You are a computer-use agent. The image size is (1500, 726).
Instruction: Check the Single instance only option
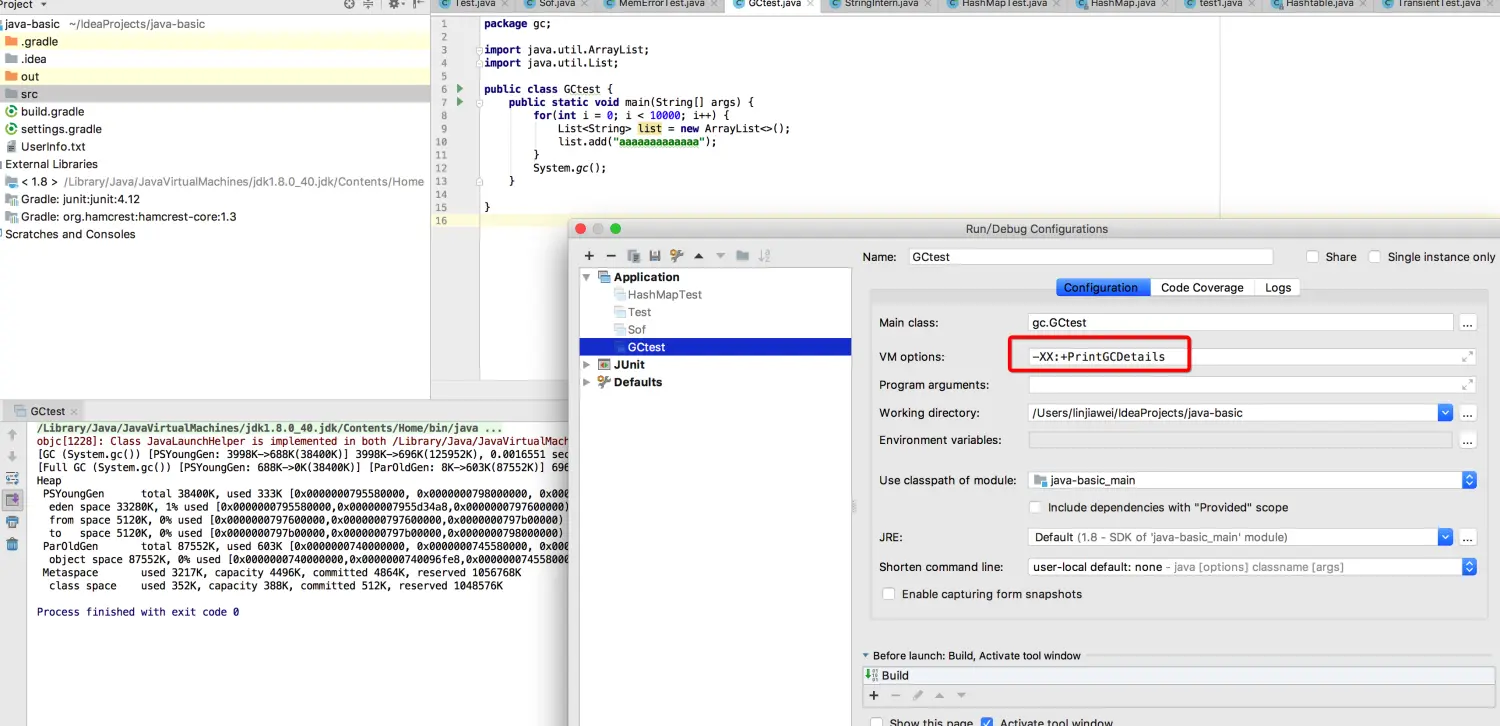(1374, 257)
